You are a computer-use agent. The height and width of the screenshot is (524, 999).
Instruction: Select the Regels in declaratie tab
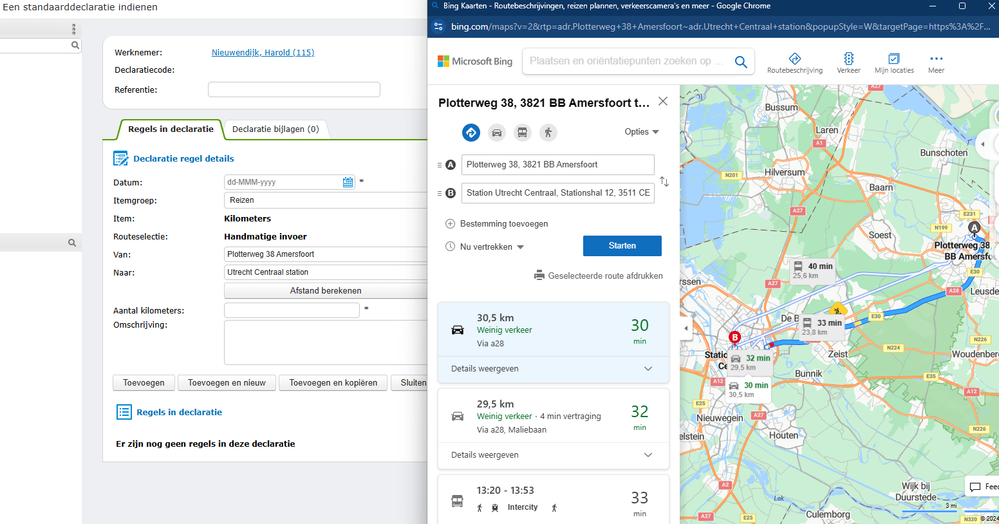tap(169, 129)
